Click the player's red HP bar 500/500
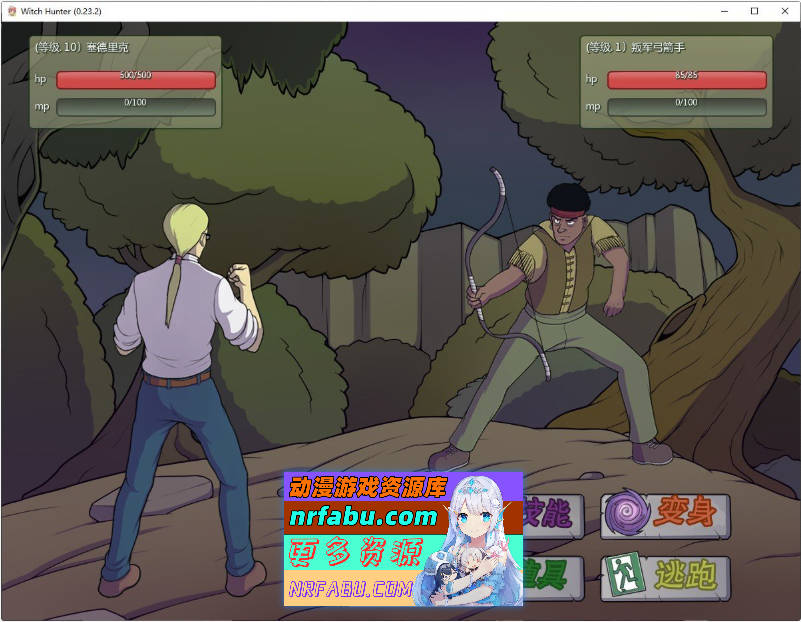Image resolution: width=801 pixels, height=622 pixels. click(136, 80)
